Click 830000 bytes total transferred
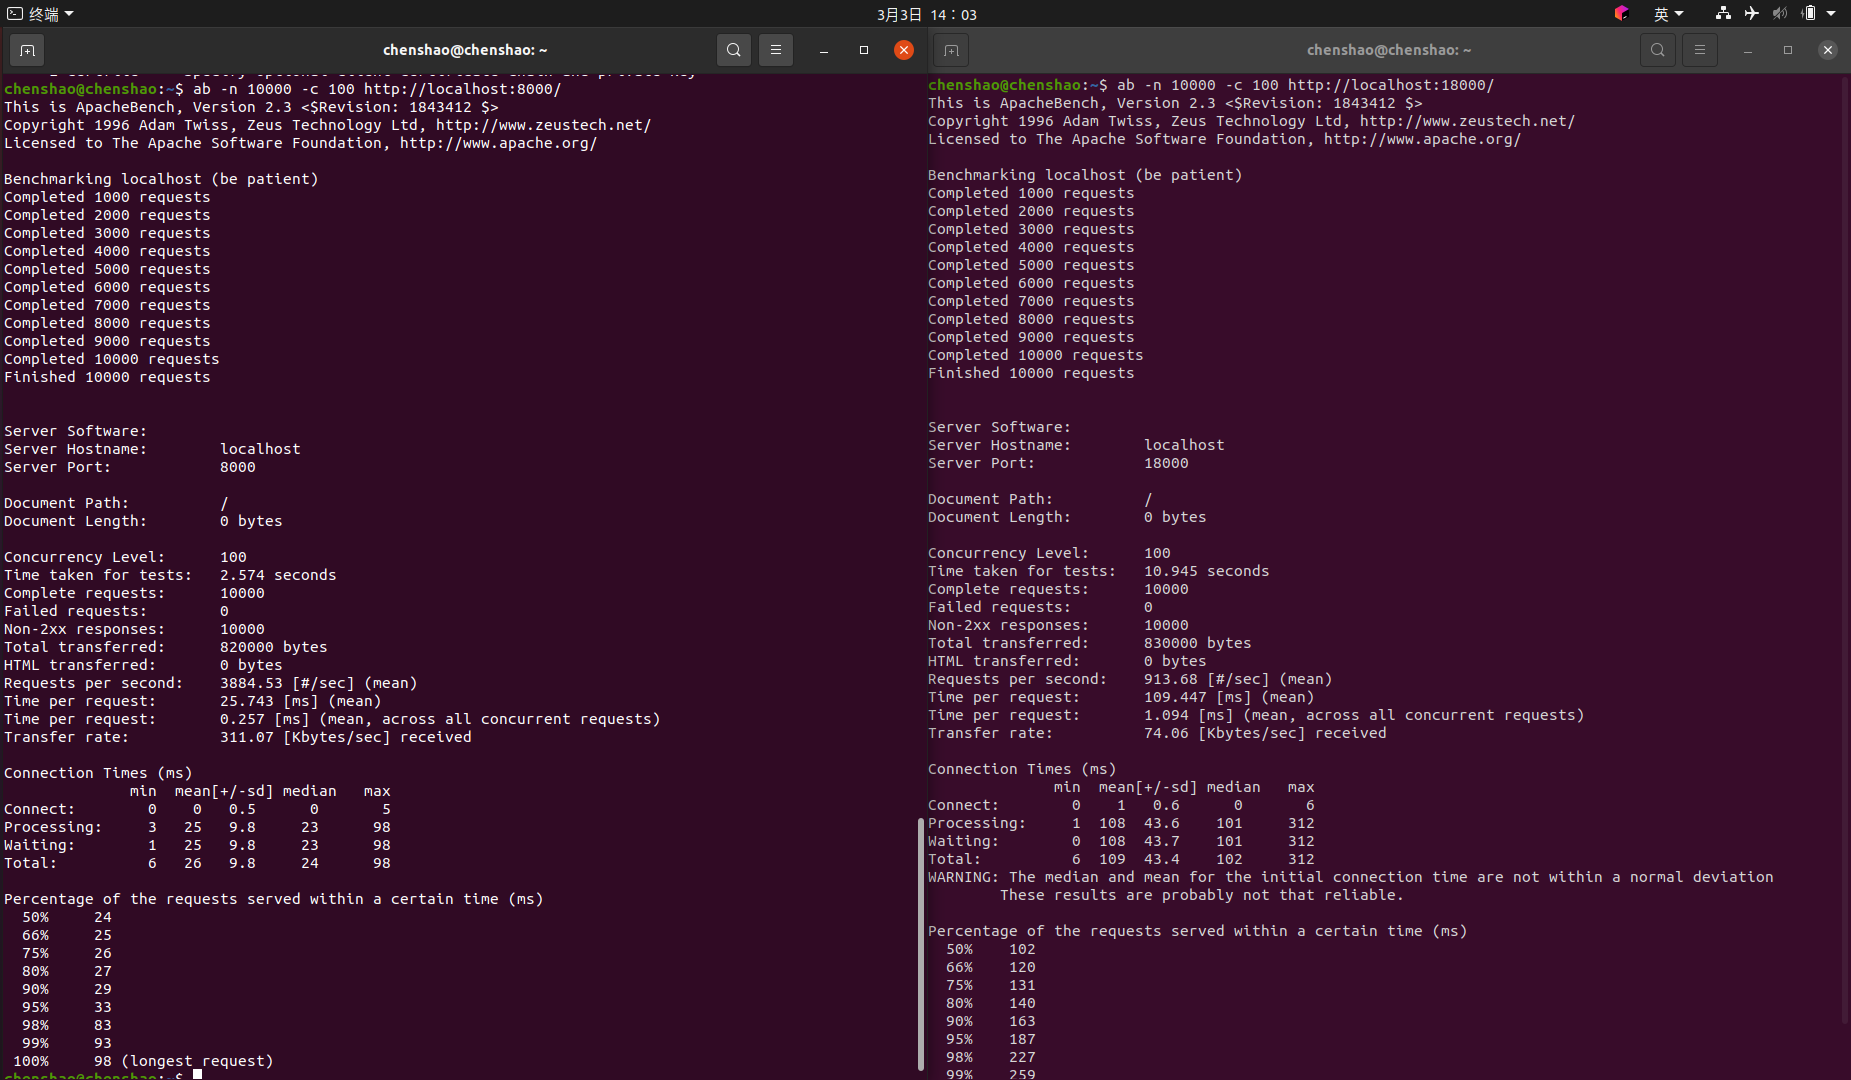This screenshot has height=1080, width=1851. click(x=1197, y=643)
